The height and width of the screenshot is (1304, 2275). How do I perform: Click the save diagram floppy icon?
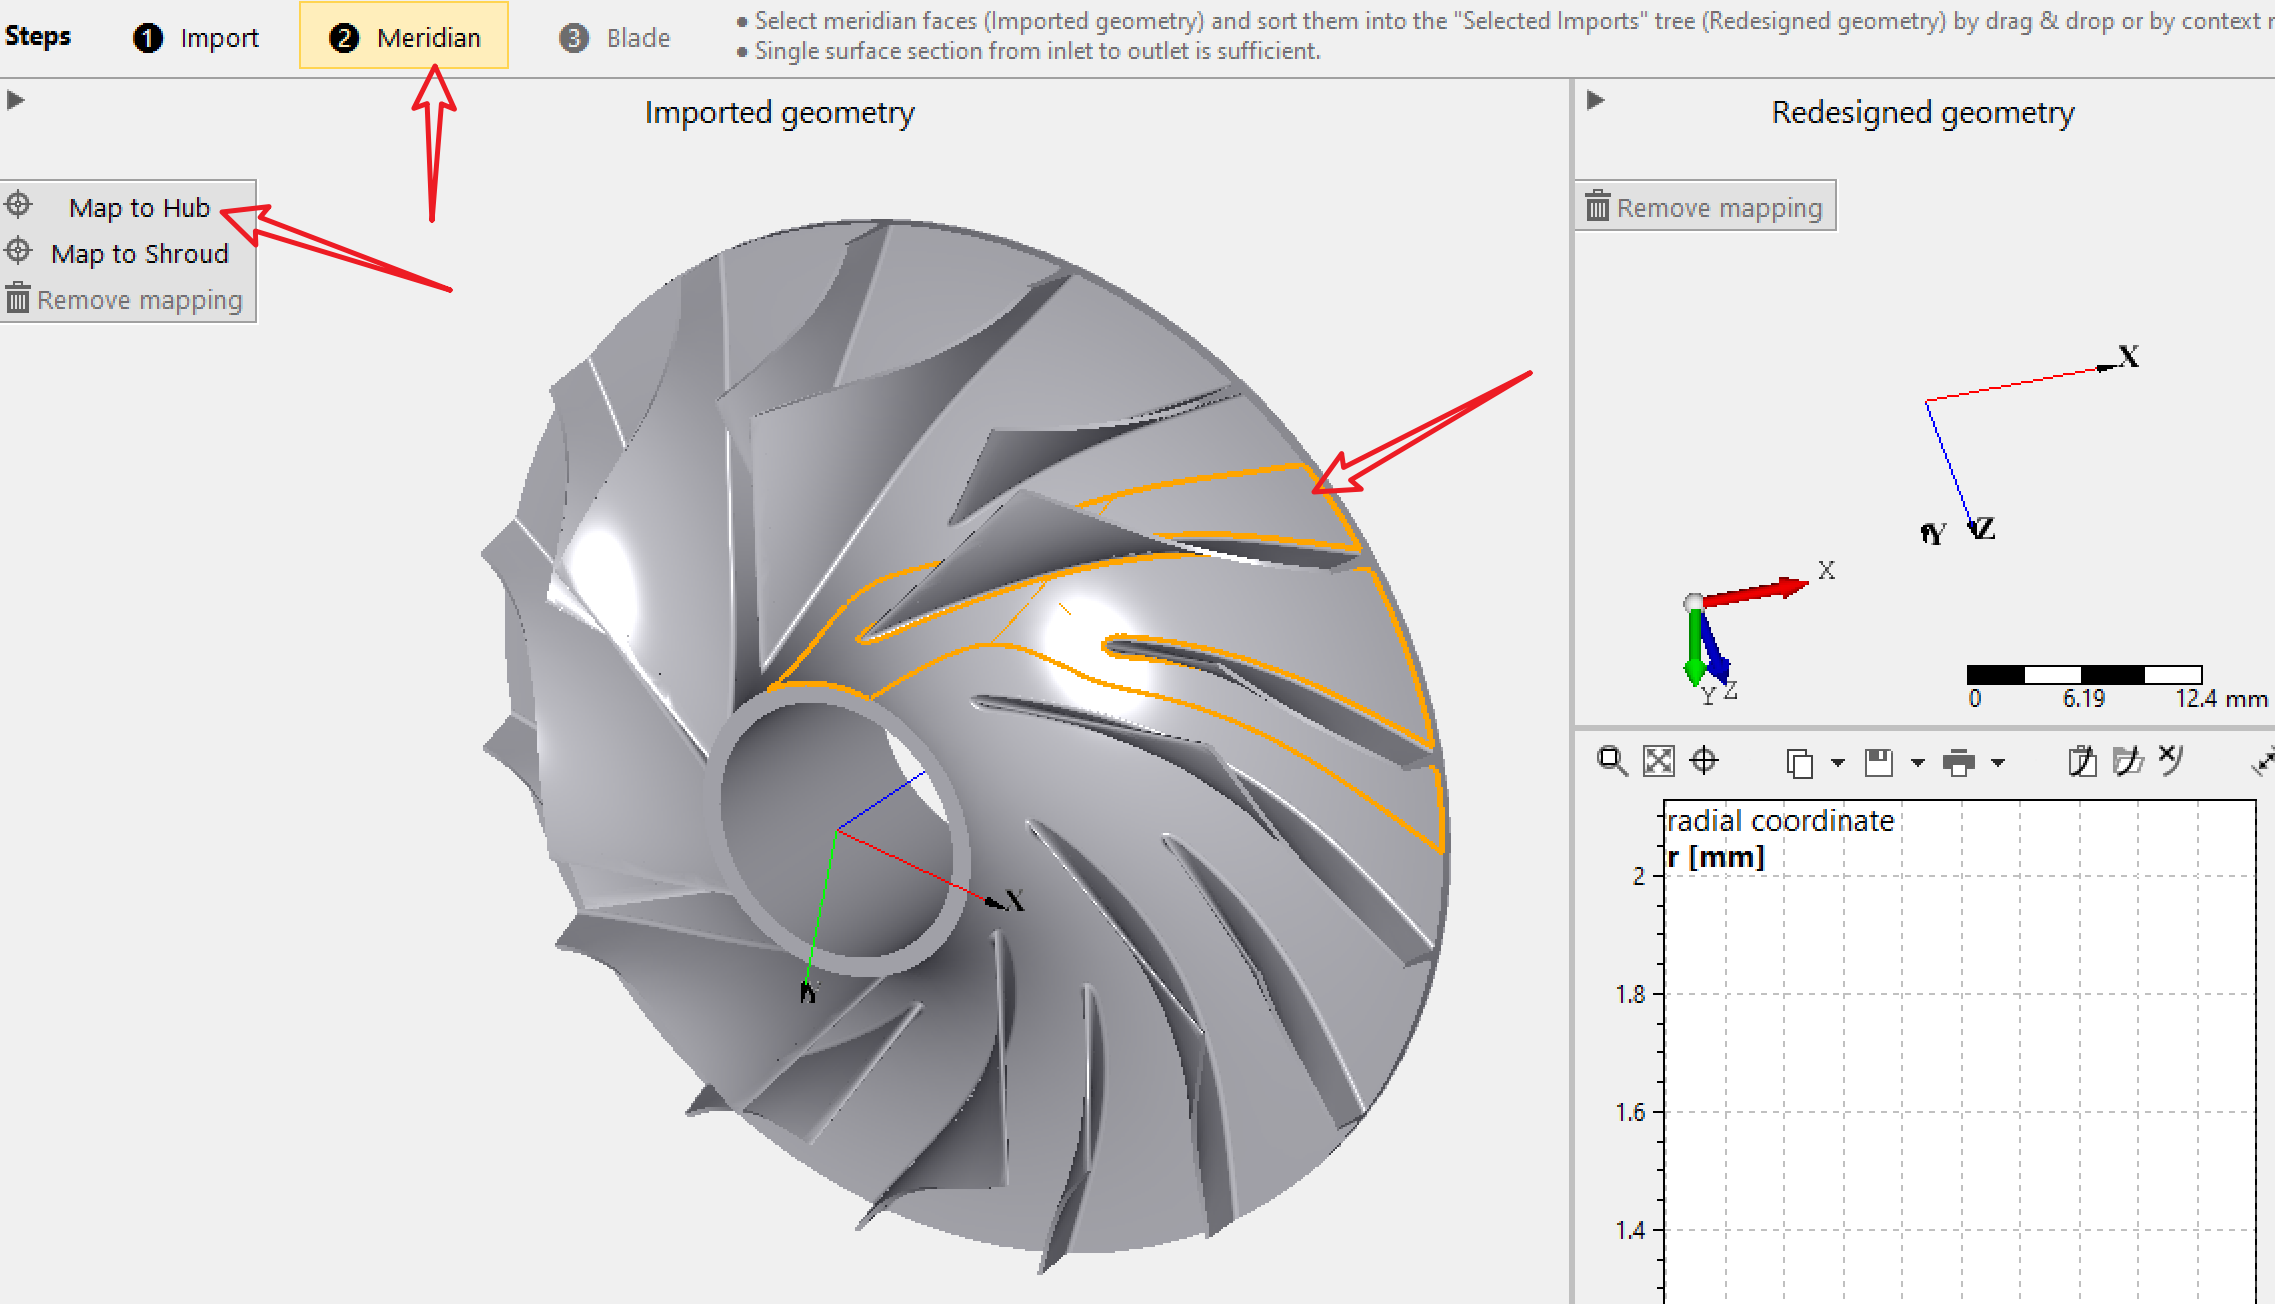[1879, 763]
